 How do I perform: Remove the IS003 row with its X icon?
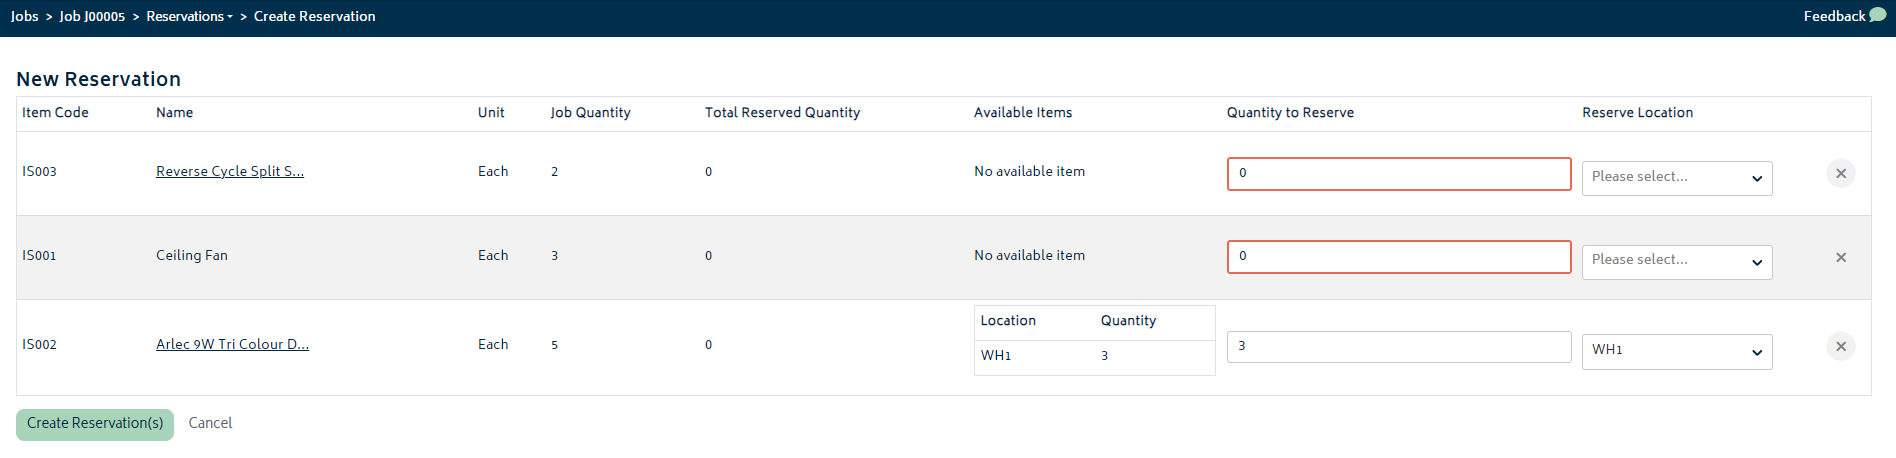1840,173
